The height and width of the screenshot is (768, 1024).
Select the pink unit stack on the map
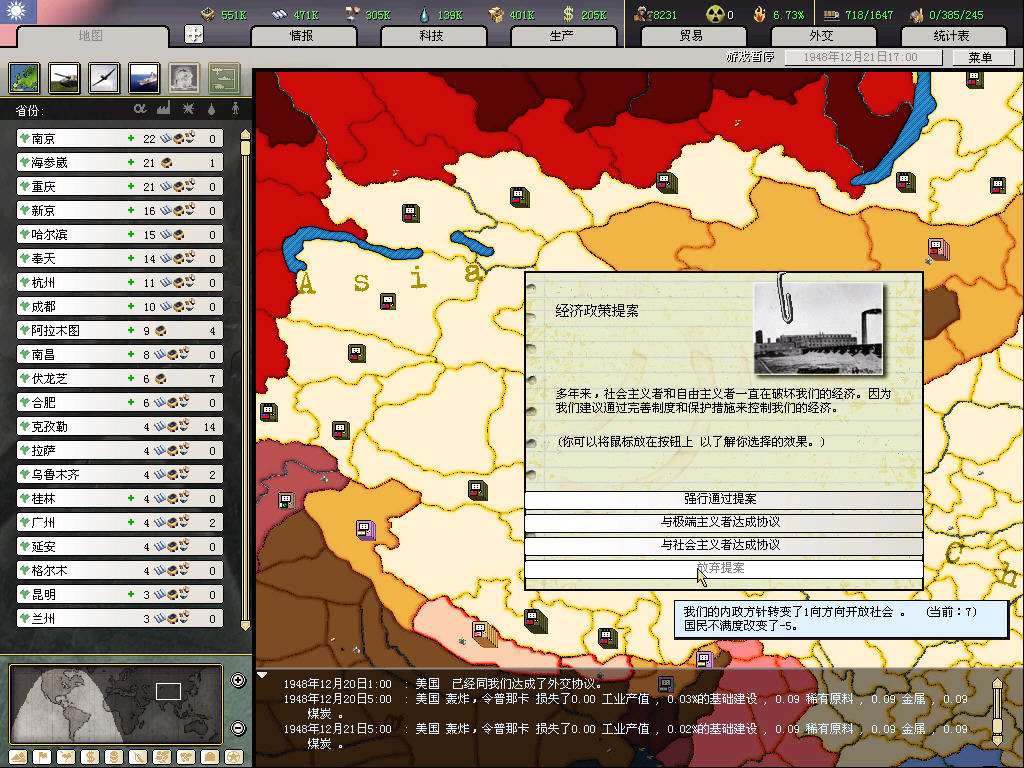(938, 249)
